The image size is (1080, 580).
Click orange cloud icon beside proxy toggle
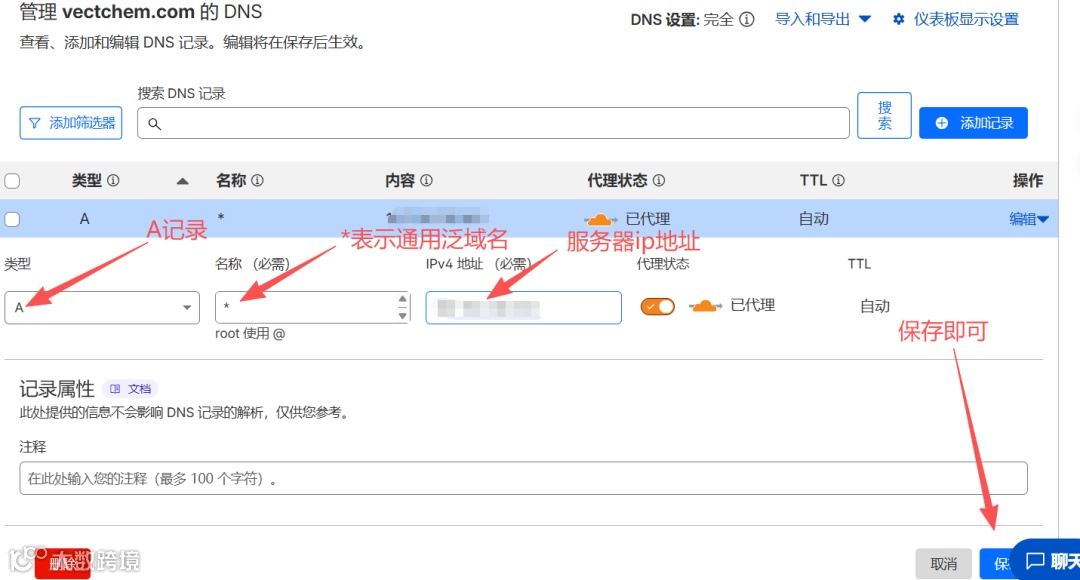(705, 306)
